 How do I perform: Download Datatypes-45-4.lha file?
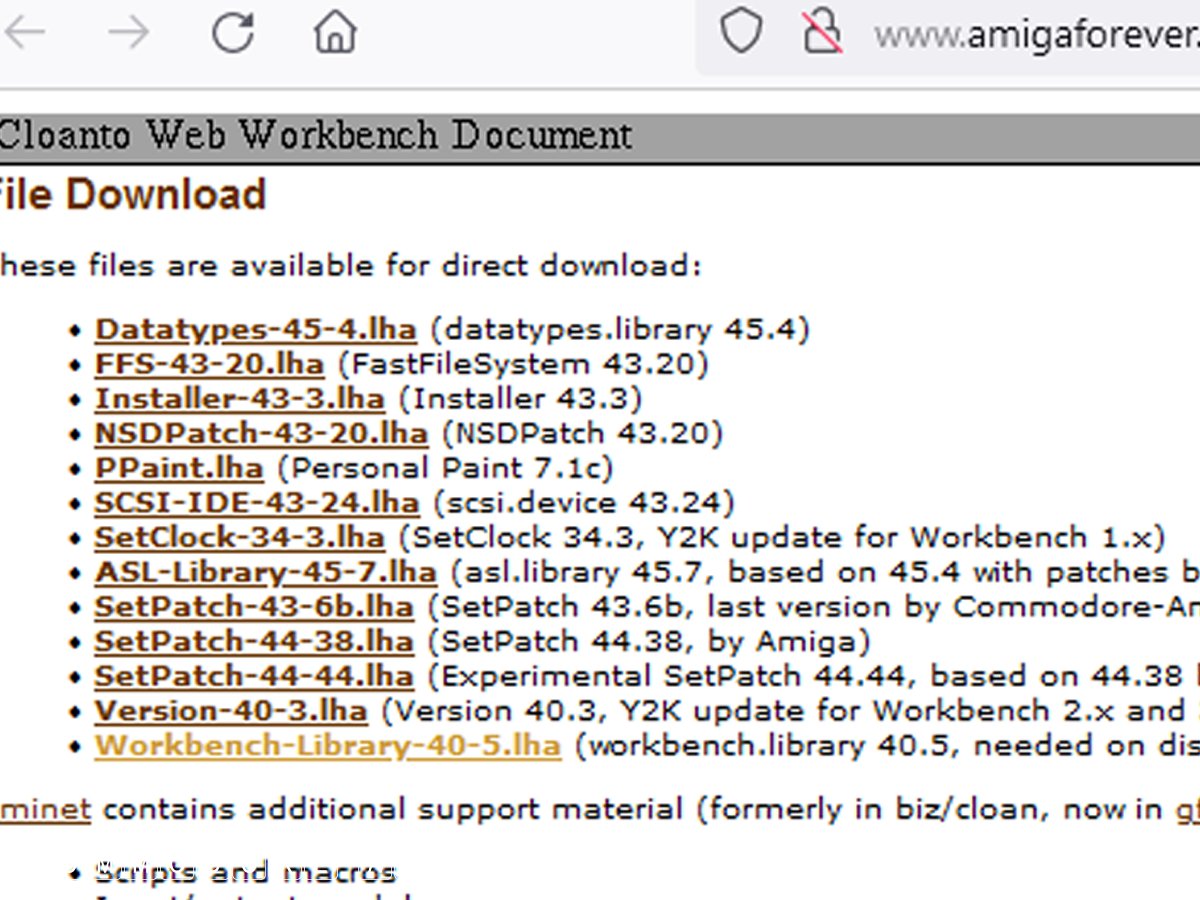tap(255, 329)
